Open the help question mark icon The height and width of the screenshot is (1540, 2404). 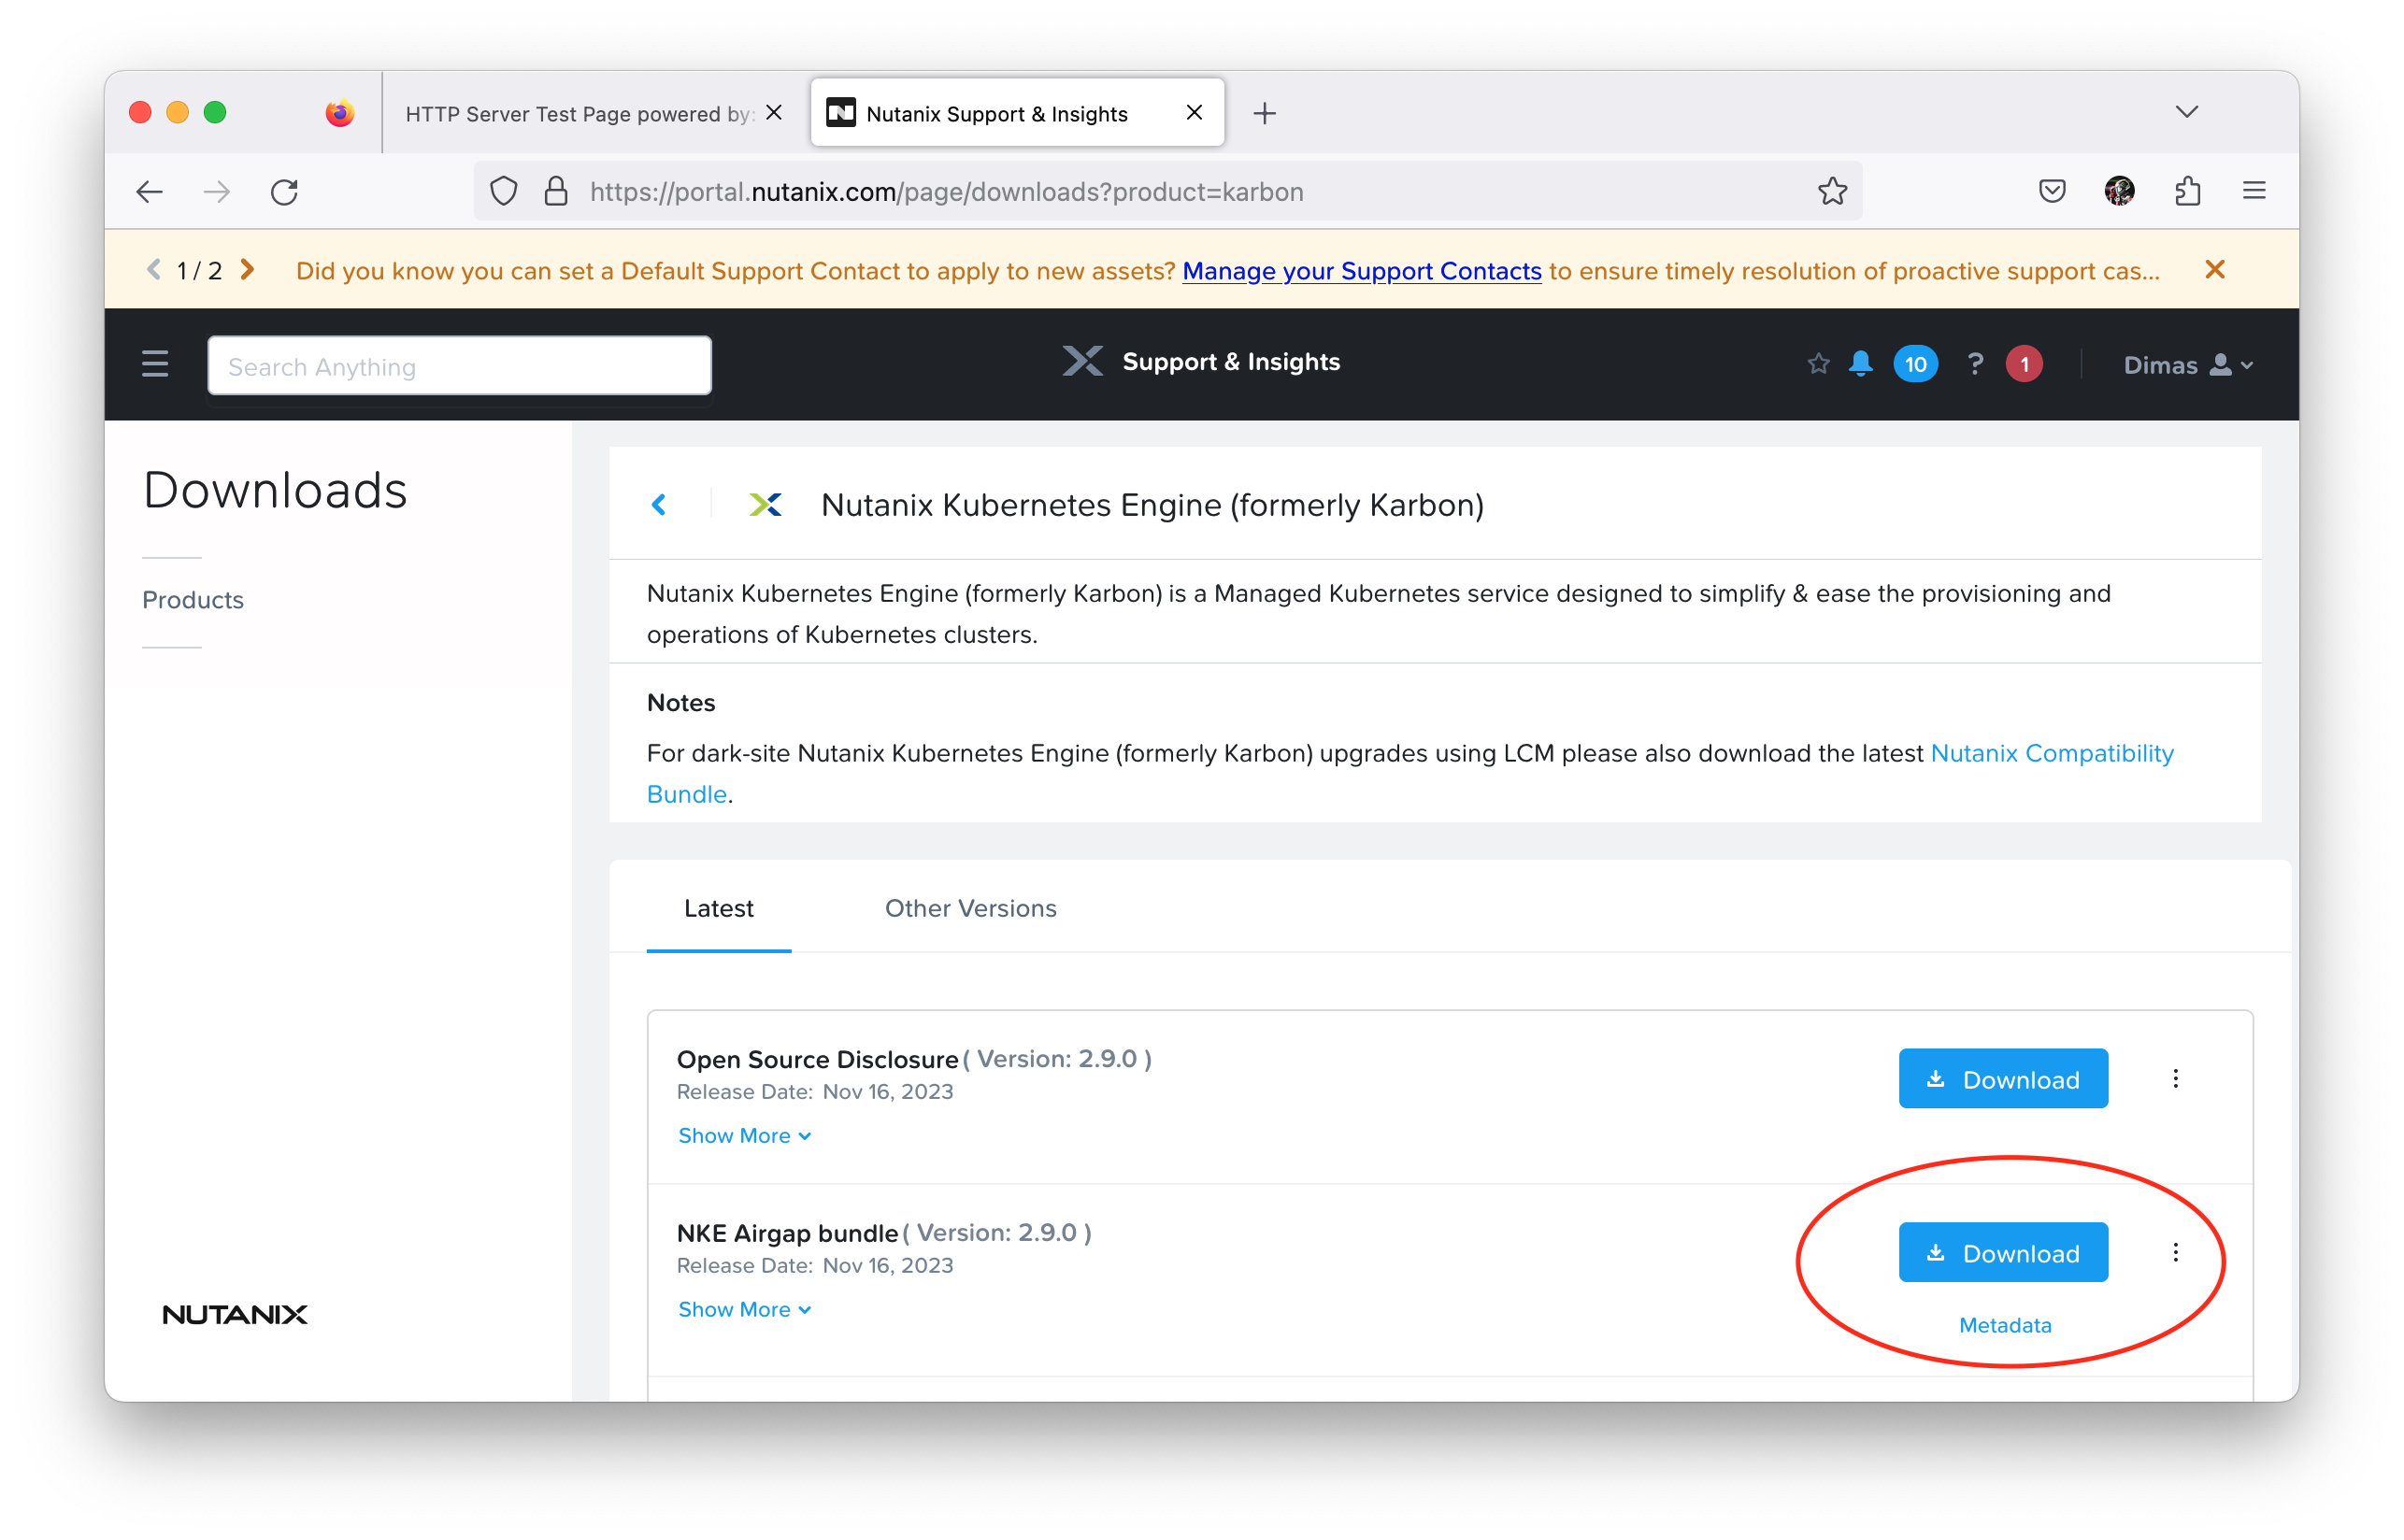tap(1975, 364)
